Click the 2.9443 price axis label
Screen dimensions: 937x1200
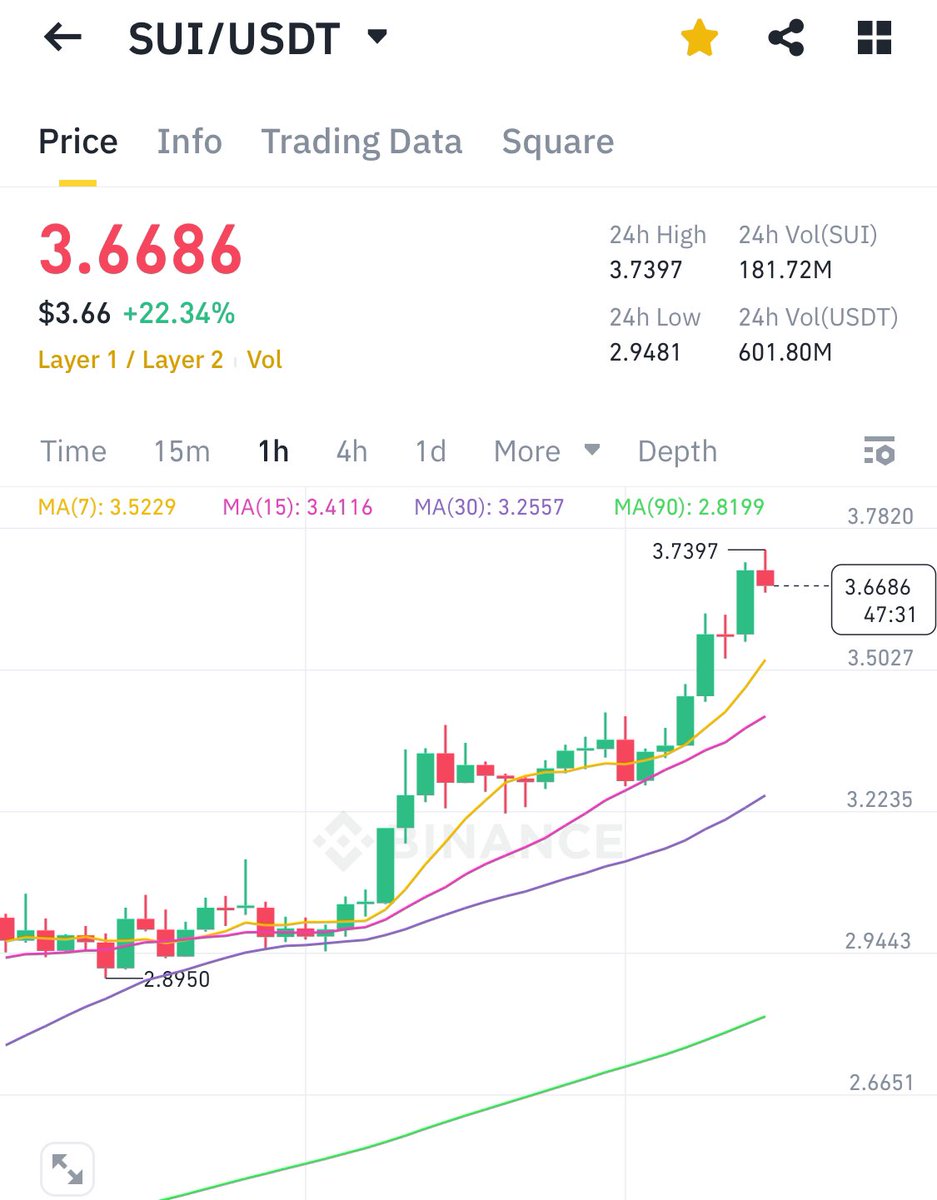[879, 941]
